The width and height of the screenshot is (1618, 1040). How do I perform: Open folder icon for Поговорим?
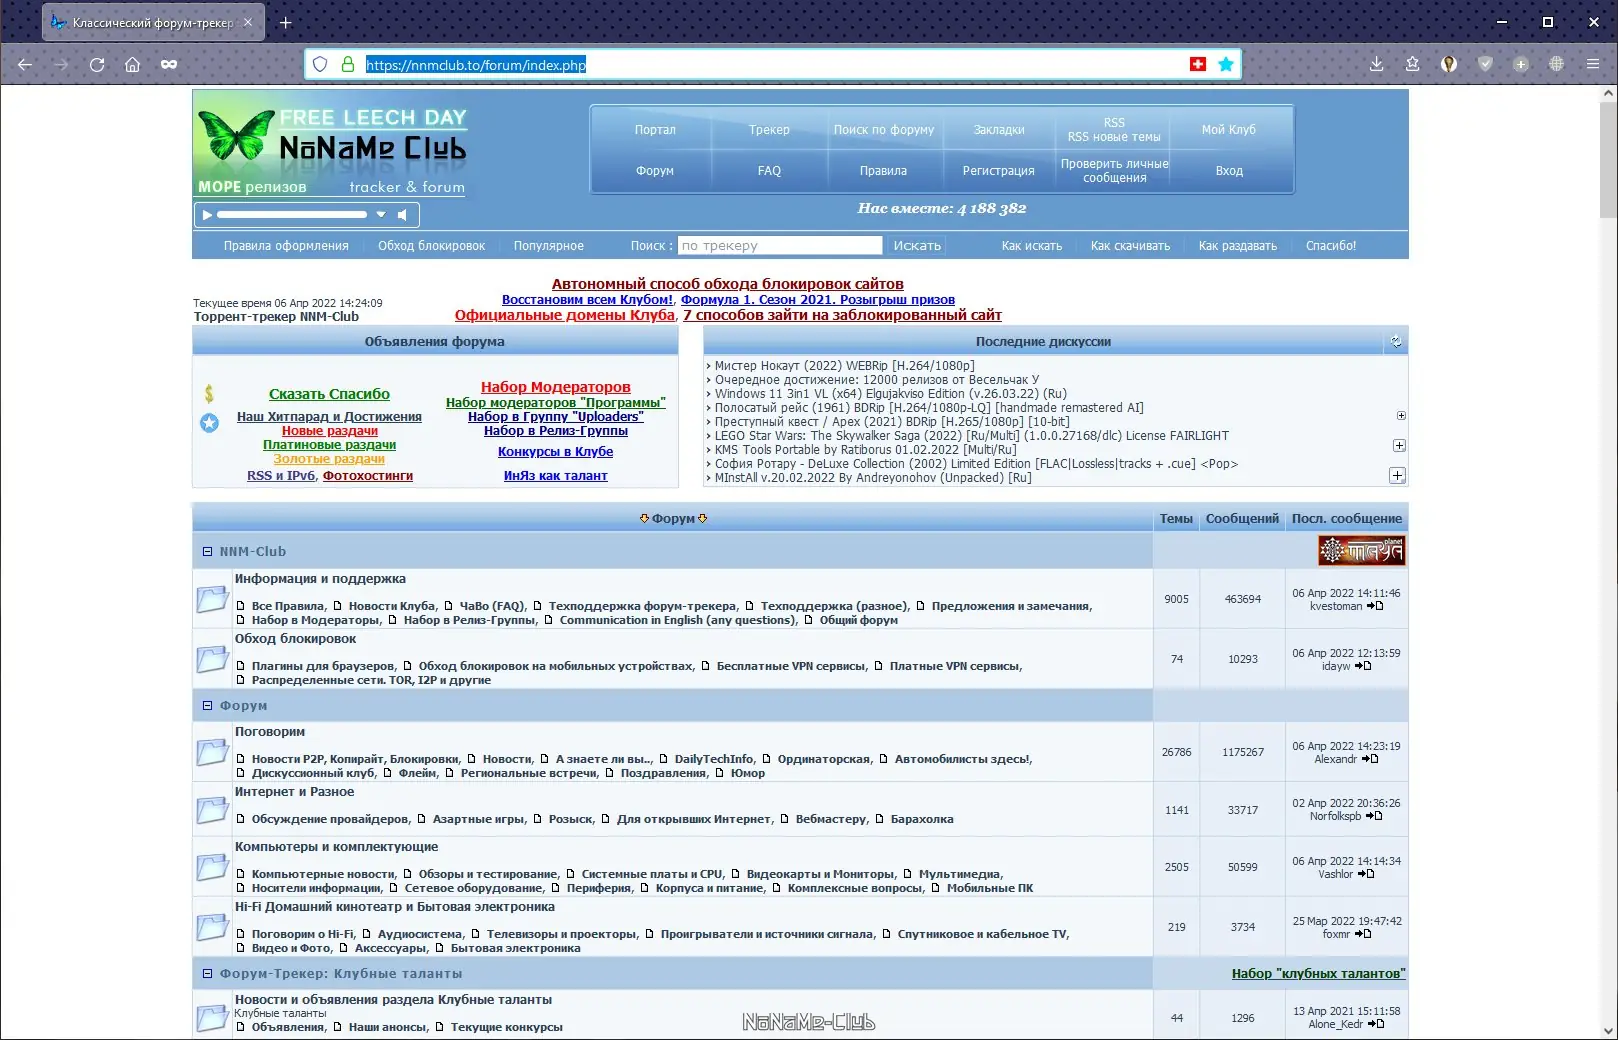[x=212, y=752]
